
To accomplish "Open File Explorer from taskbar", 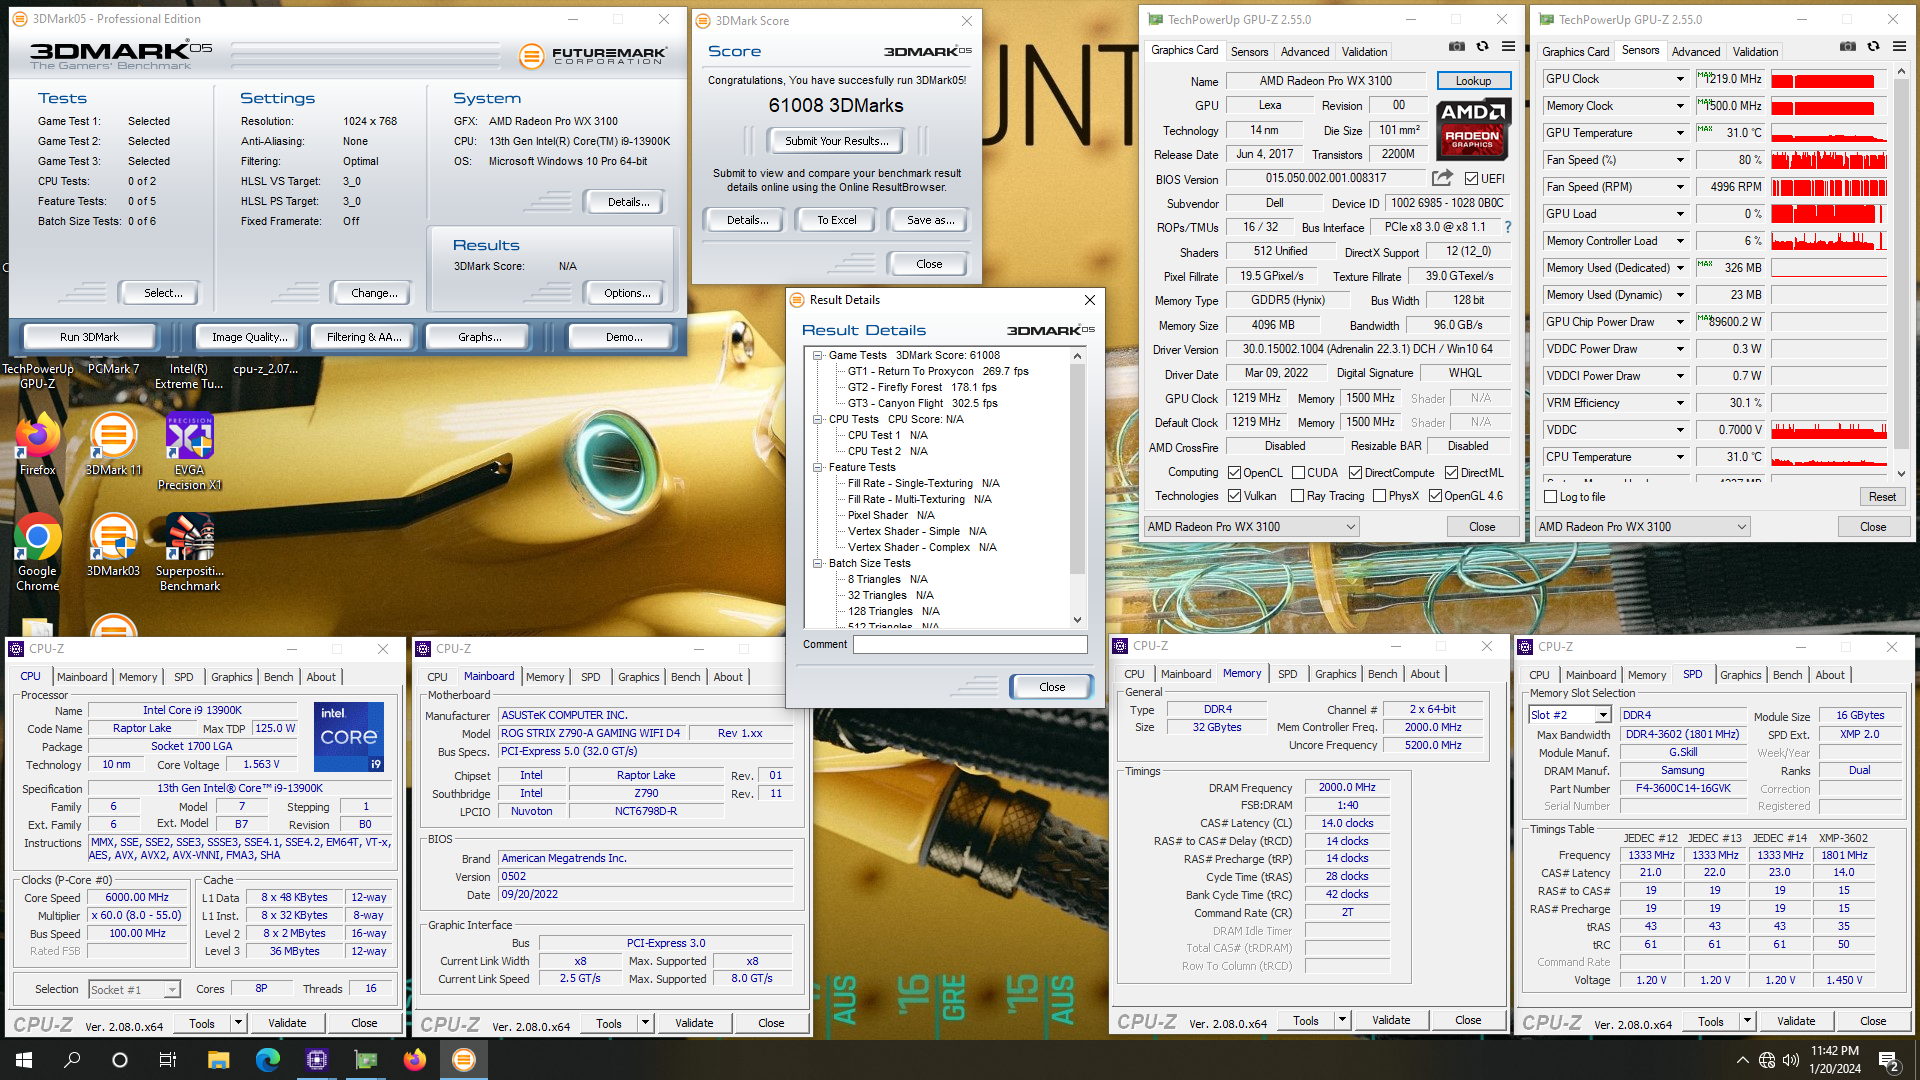I will tap(219, 1060).
